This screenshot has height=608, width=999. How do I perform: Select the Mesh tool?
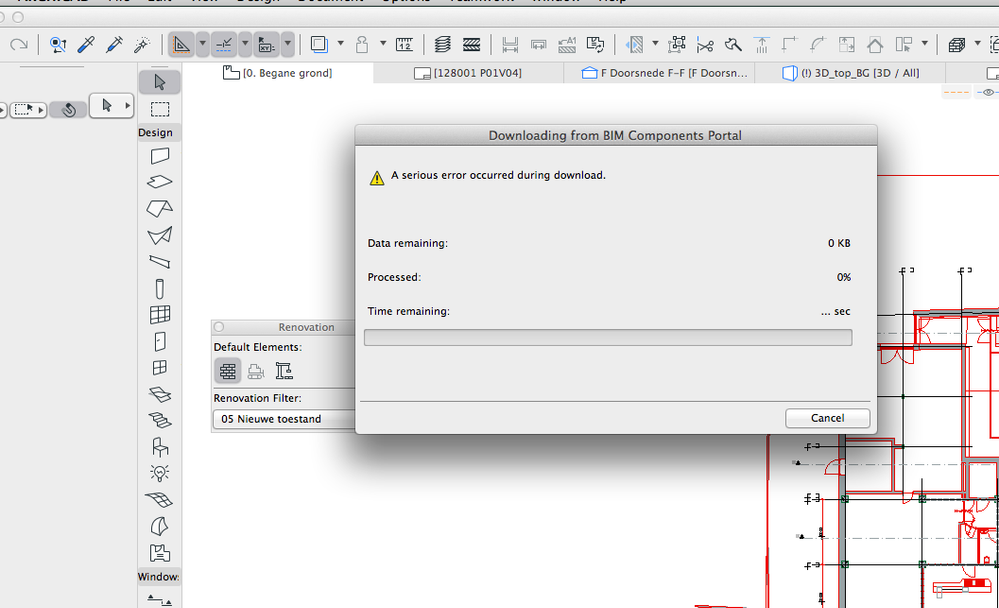coord(159,500)
